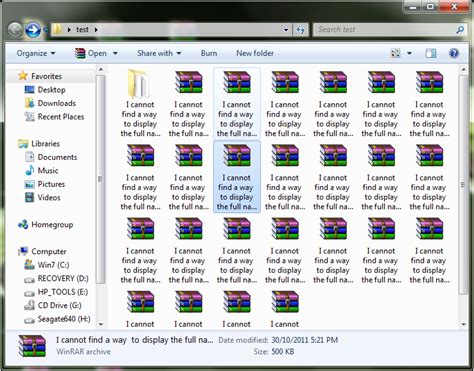This screenshot has width=474, height=371.
Task: Click date modified value '30/10/2011 5:21 PM'
Action: click(305, 340)
